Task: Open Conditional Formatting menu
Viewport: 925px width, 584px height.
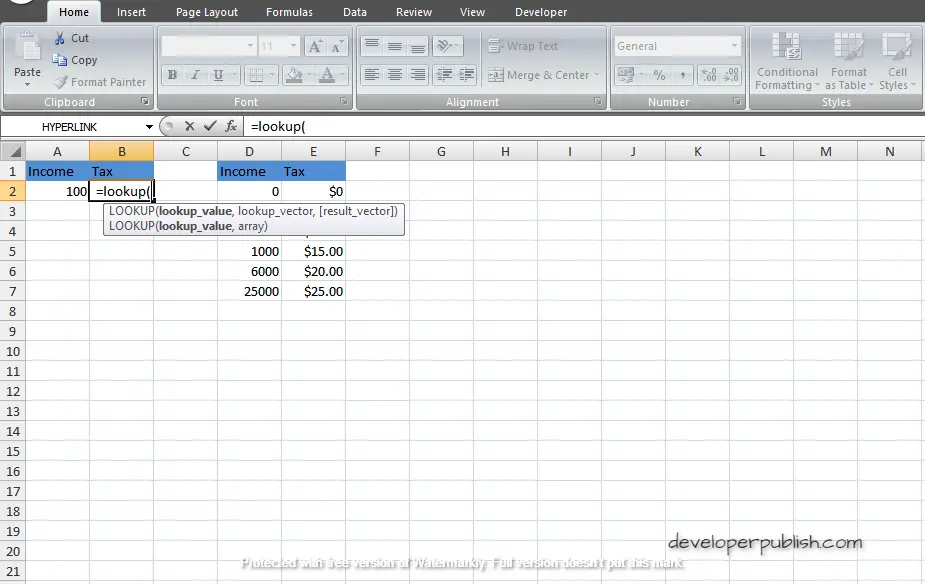Action: click(787, 62)
